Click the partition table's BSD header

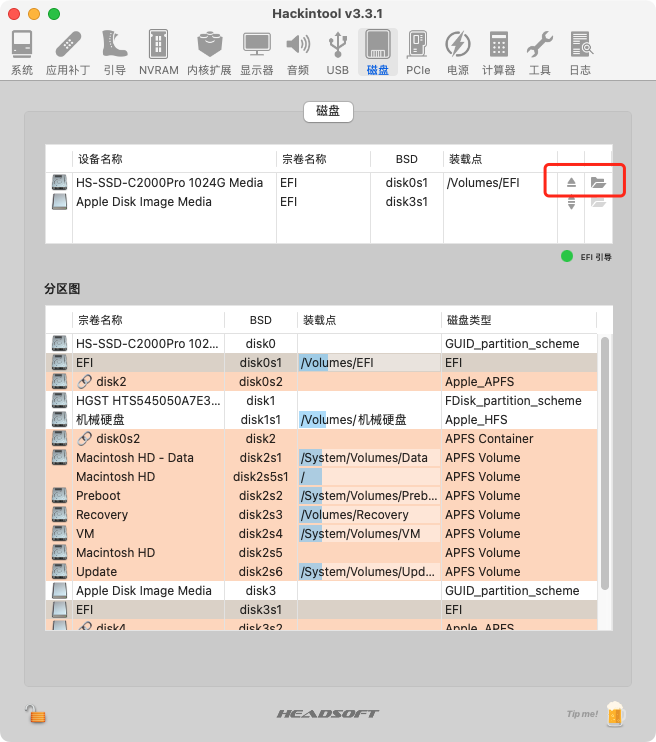(x=261, y=320)
